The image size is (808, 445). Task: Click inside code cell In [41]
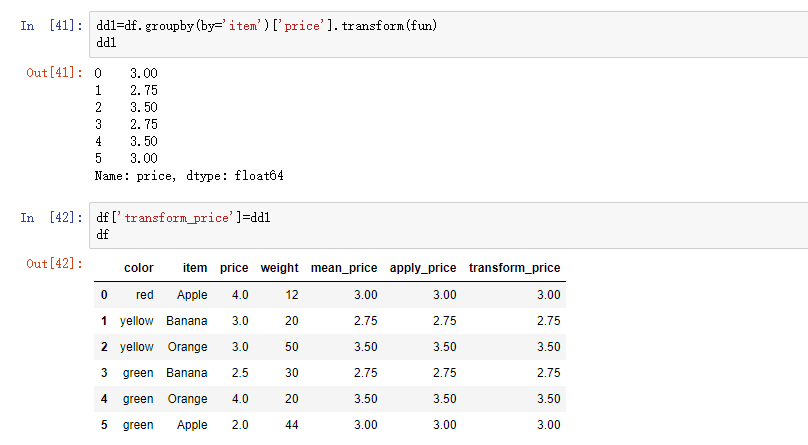tap(448, 35)
